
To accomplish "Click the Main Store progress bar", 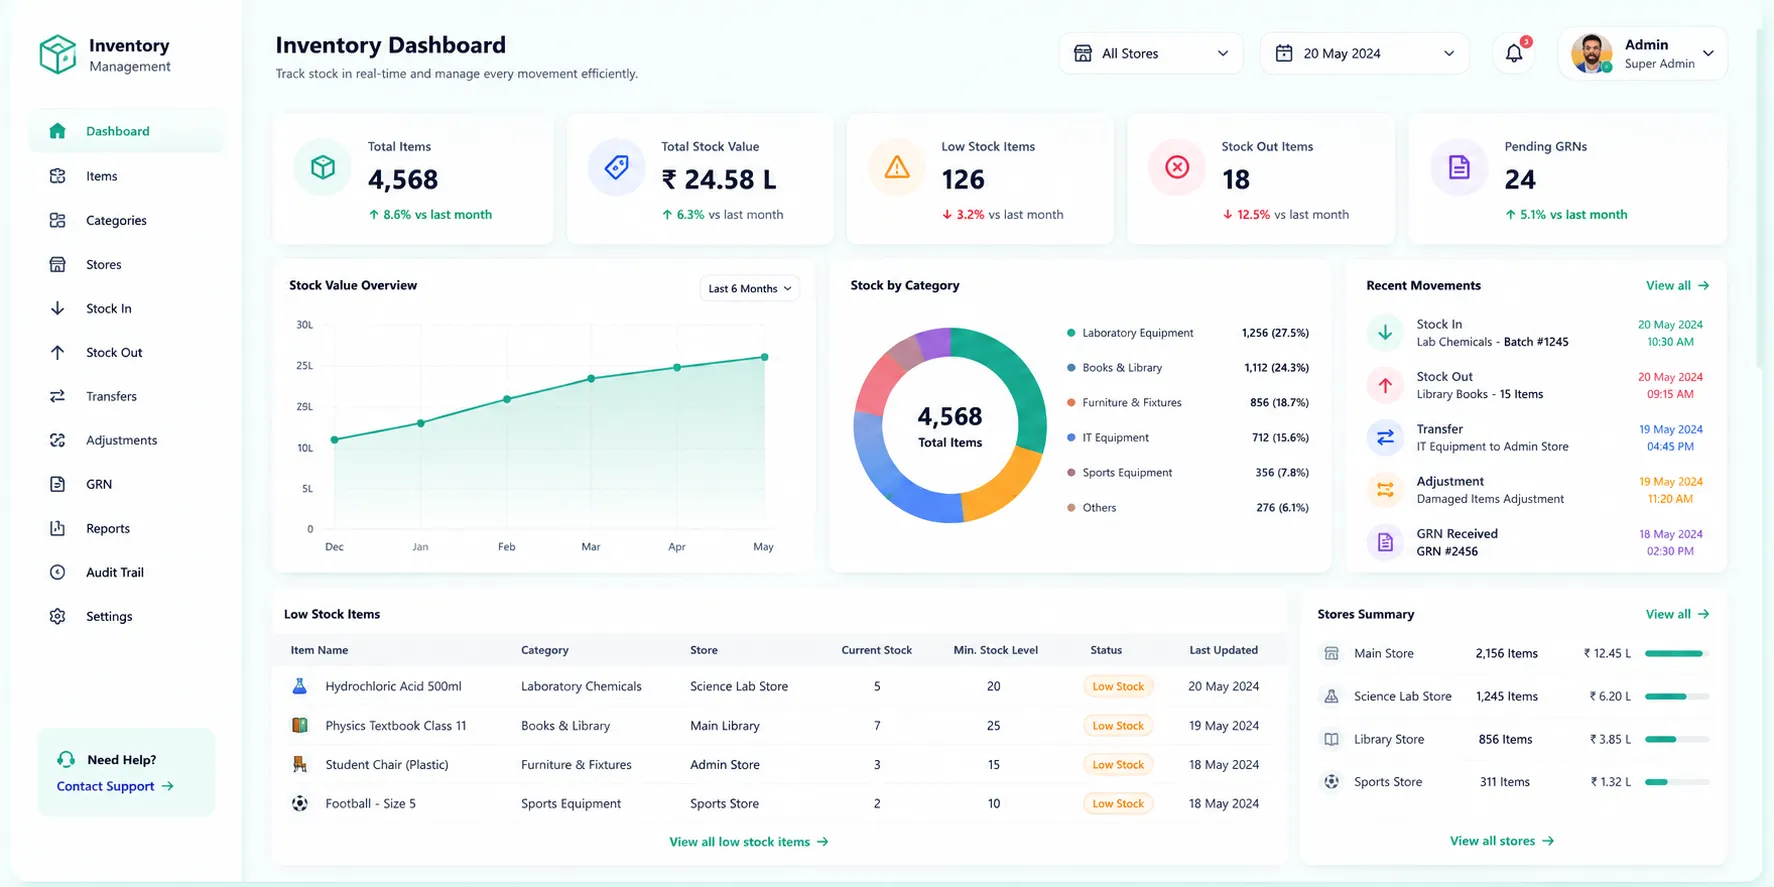I will tap(1677, 653).
